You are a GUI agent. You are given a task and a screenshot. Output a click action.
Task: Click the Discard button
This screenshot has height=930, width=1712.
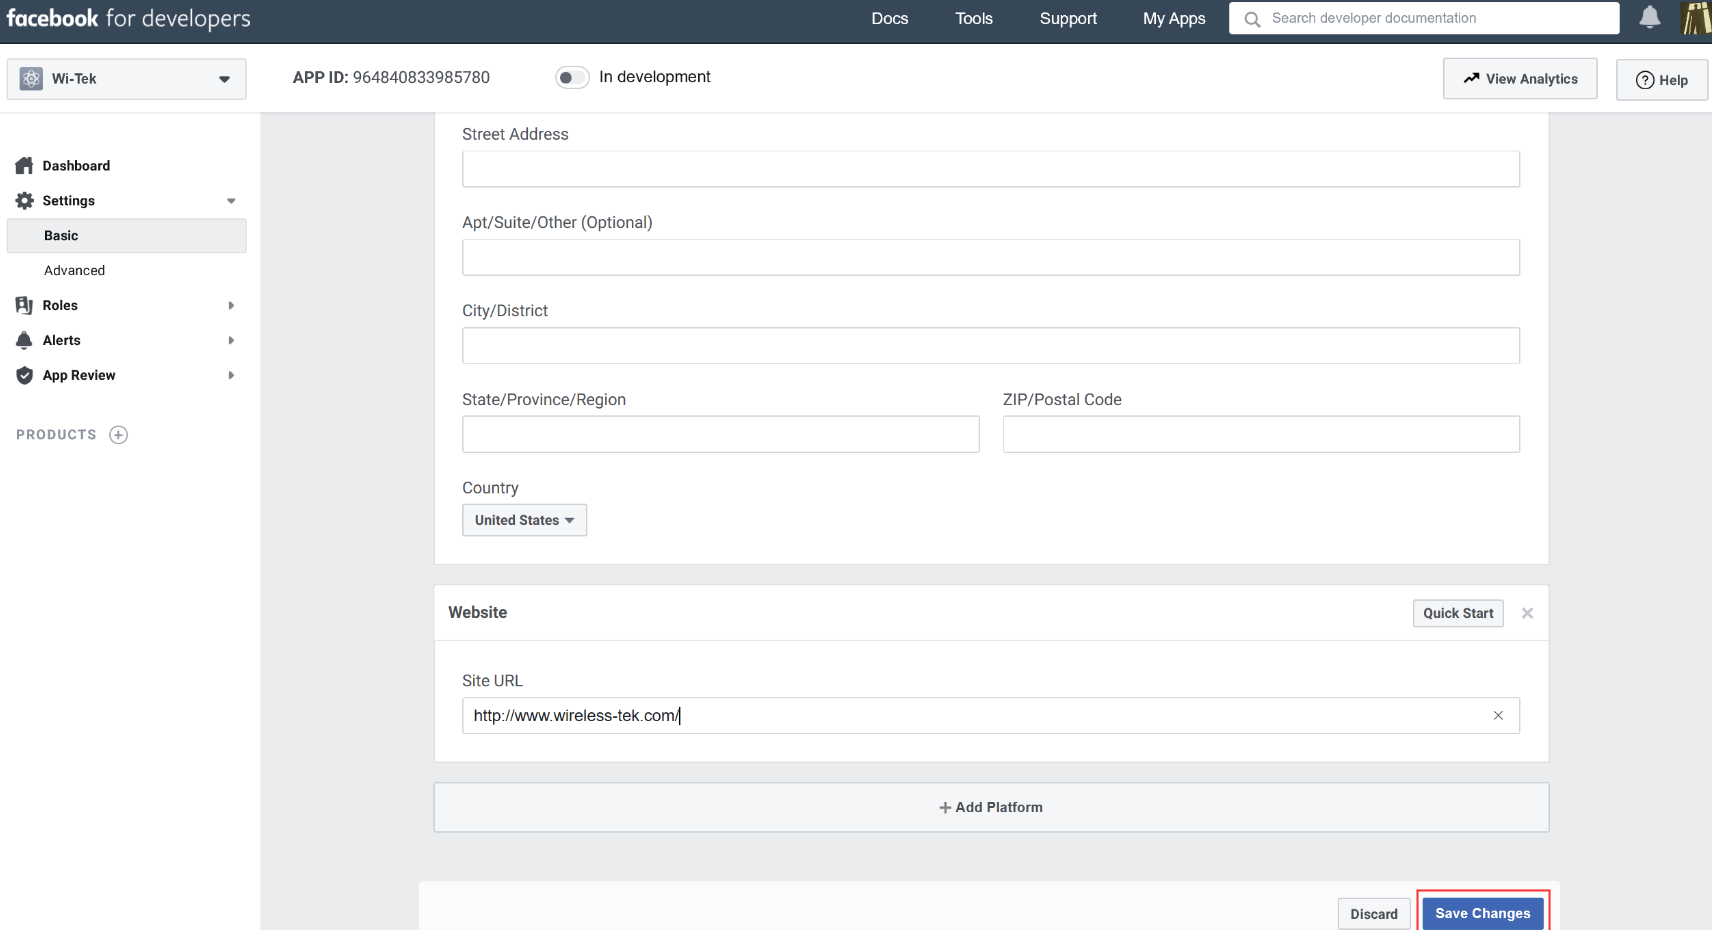pos(1374,914)
